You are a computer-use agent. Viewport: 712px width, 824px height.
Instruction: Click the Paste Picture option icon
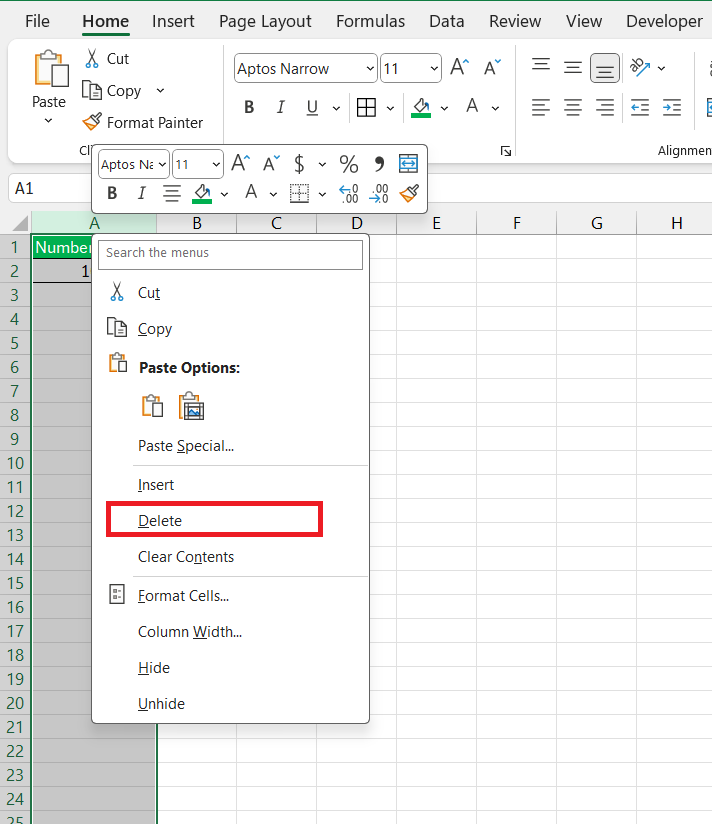click(191, 406)
